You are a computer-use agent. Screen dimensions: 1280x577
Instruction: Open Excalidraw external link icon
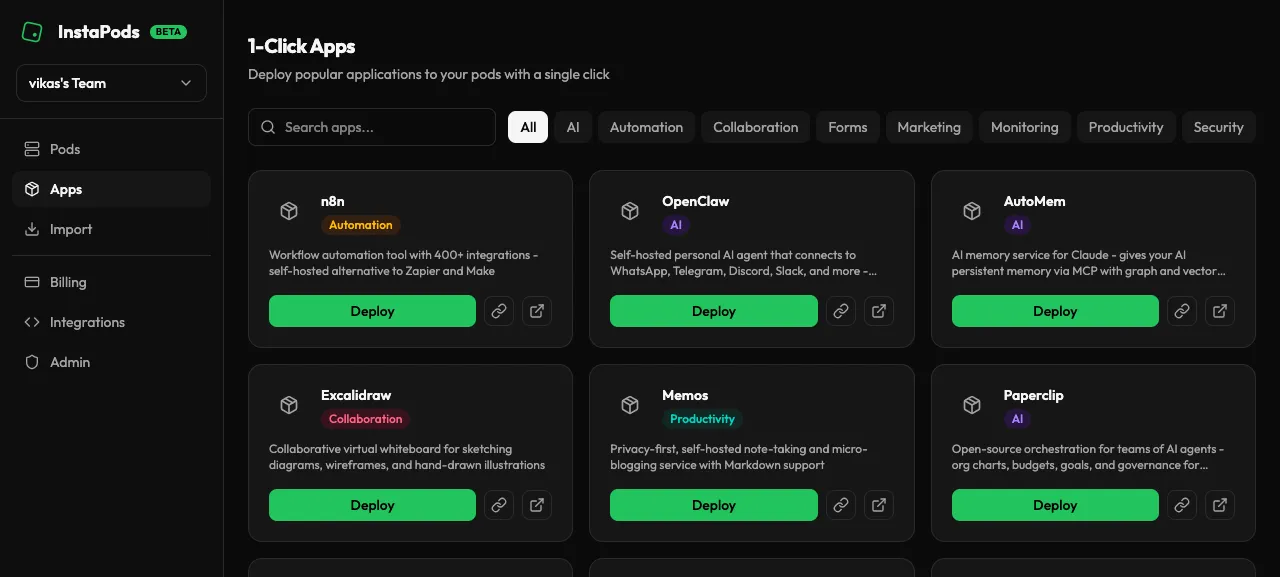coord(537,505)
